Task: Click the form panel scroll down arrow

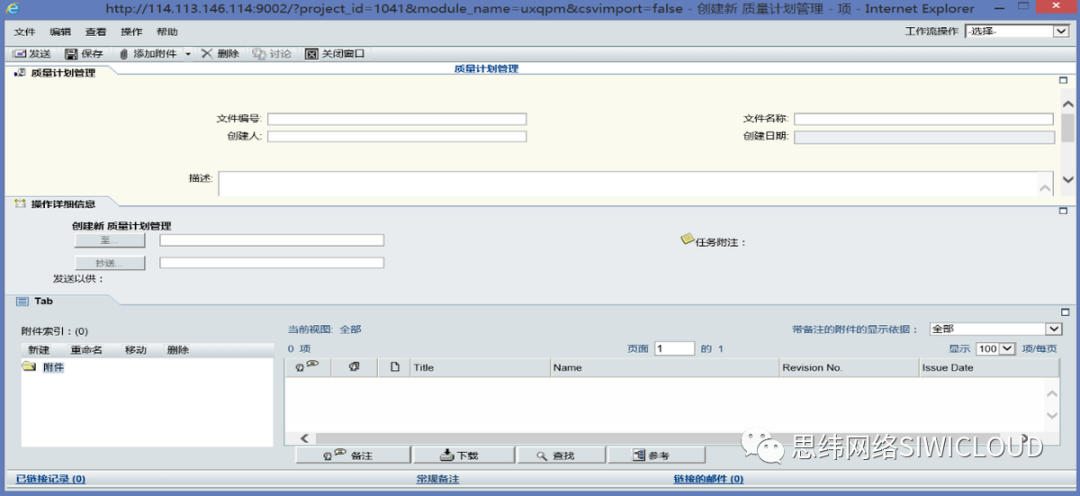Action: point(1068,179)
